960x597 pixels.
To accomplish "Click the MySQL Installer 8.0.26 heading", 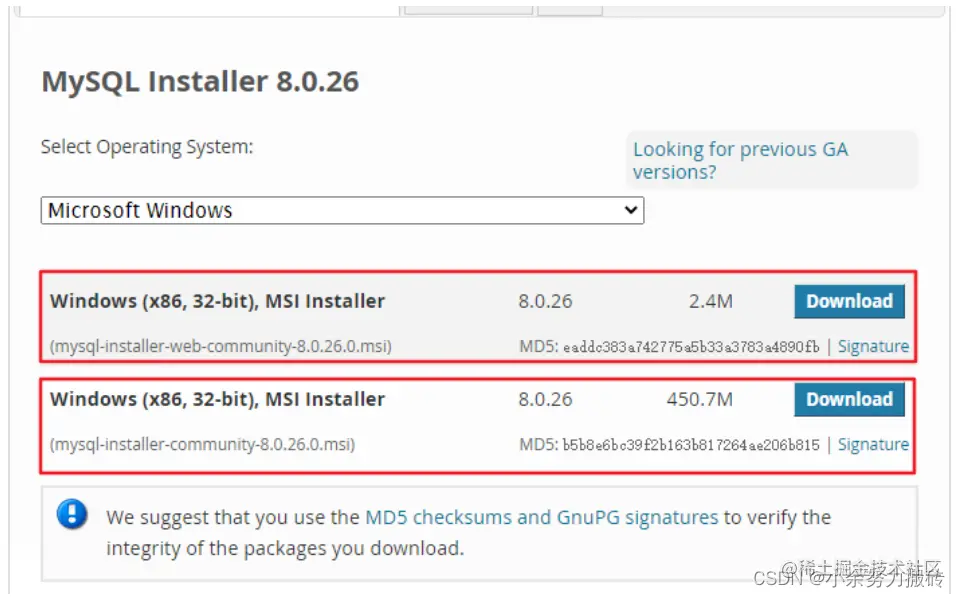I will click(200, 81).
